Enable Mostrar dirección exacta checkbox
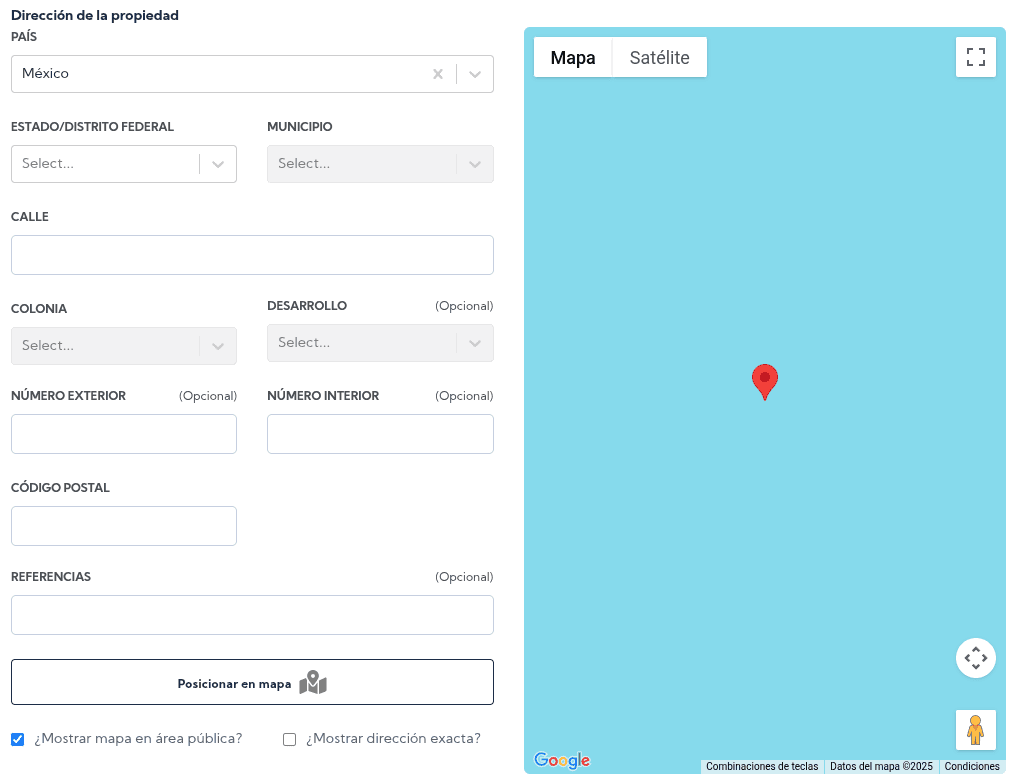 pos(290,739)
